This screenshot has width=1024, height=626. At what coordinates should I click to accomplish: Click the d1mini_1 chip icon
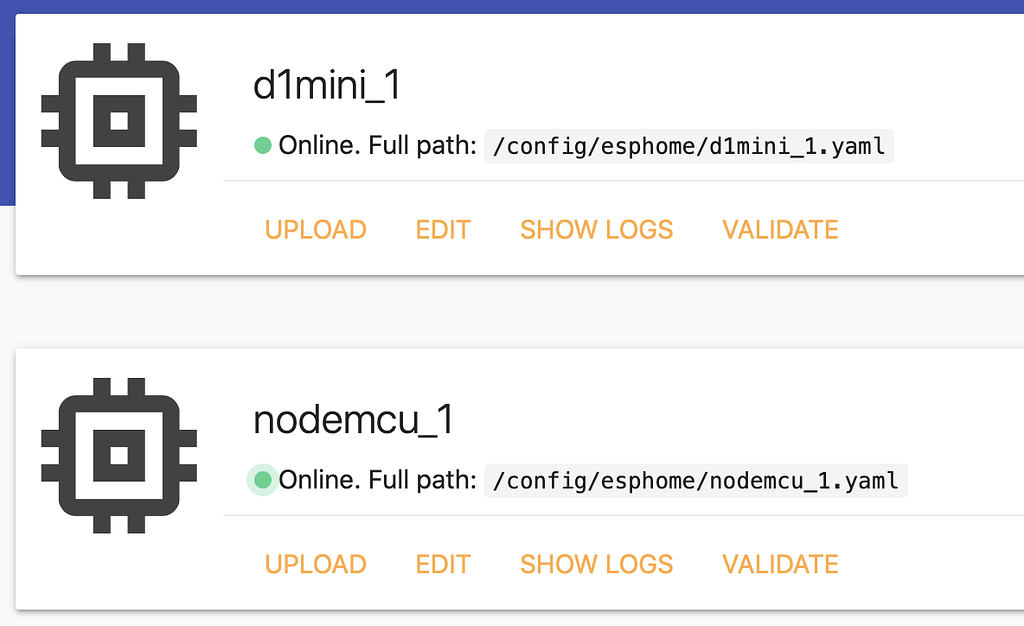119,121
